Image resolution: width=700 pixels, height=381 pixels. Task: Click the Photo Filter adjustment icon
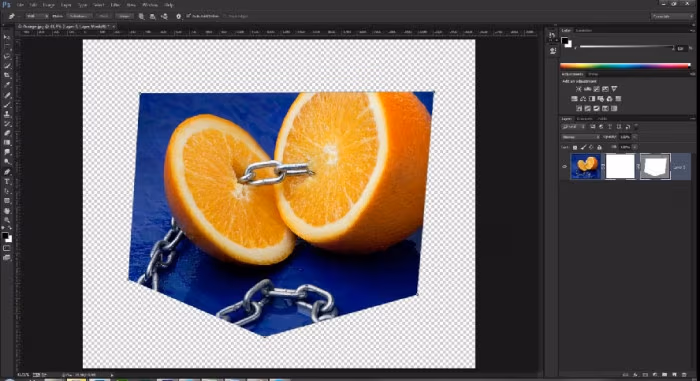point(601,99)
